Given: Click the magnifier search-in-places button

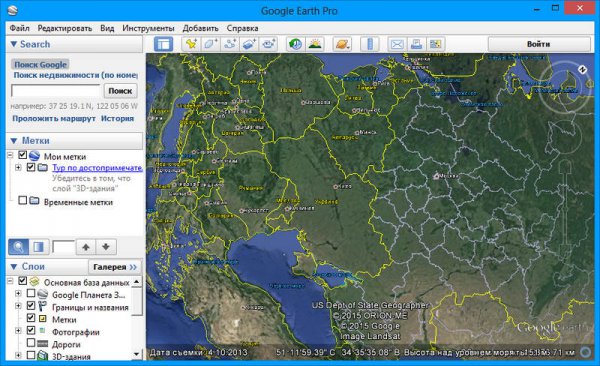Looking at the screenshot, I should click(x=18, y=247).
